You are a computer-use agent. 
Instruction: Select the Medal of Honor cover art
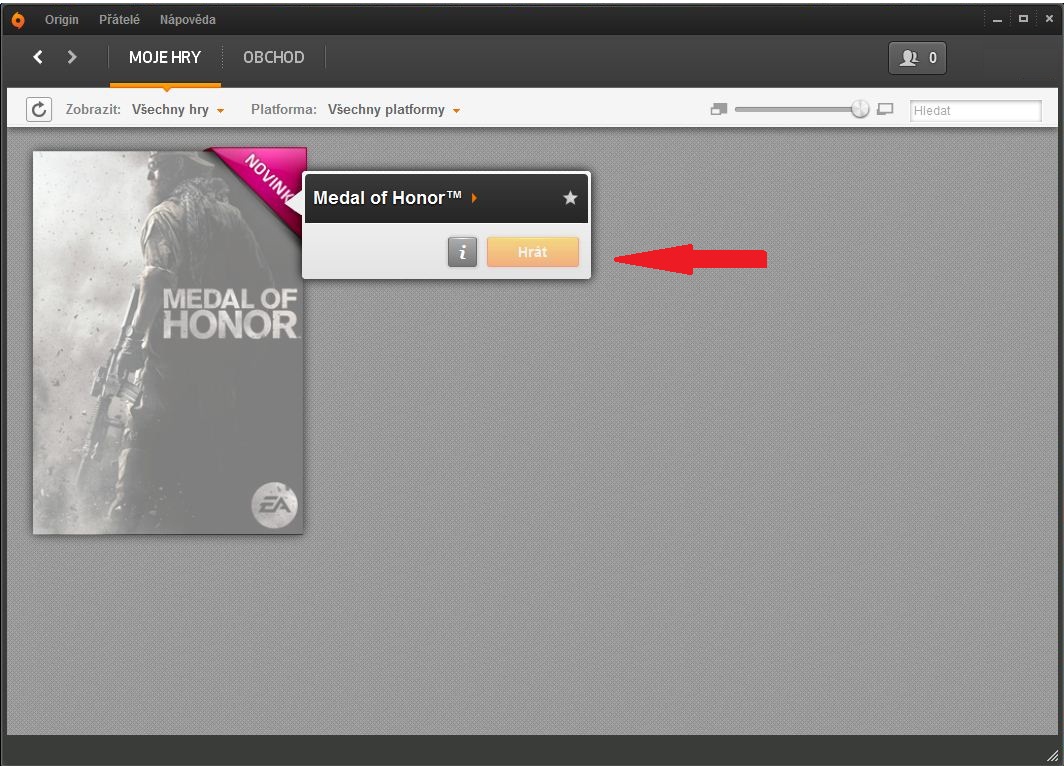point(168,342)
